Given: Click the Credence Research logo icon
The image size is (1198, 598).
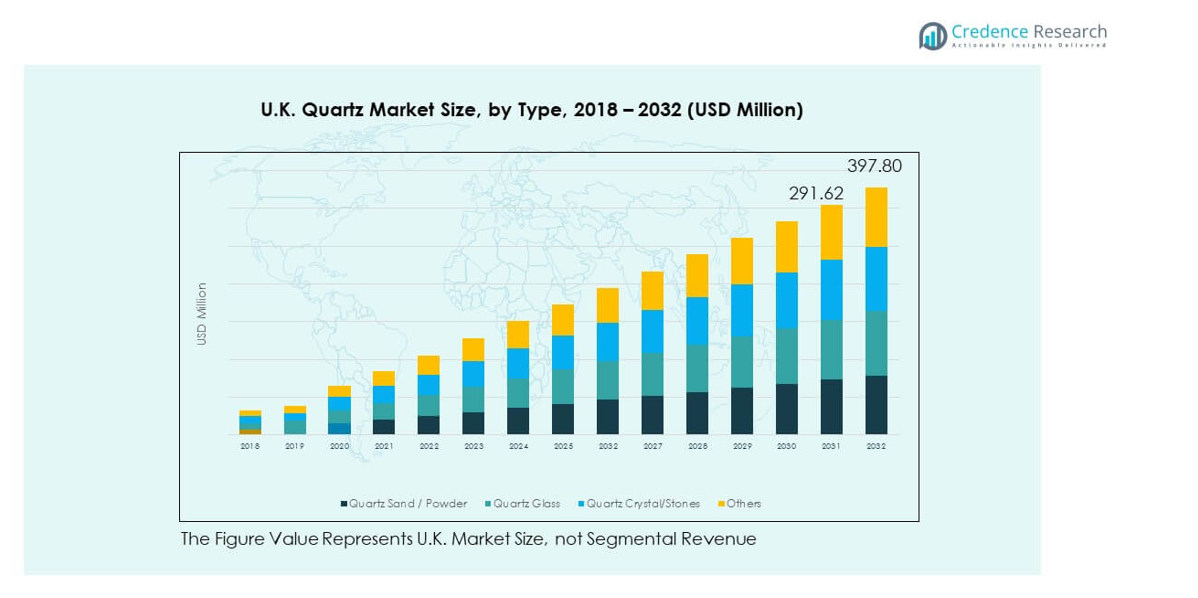Looking at the screenshot, I should pyautogui.click(x=933, y=36).
